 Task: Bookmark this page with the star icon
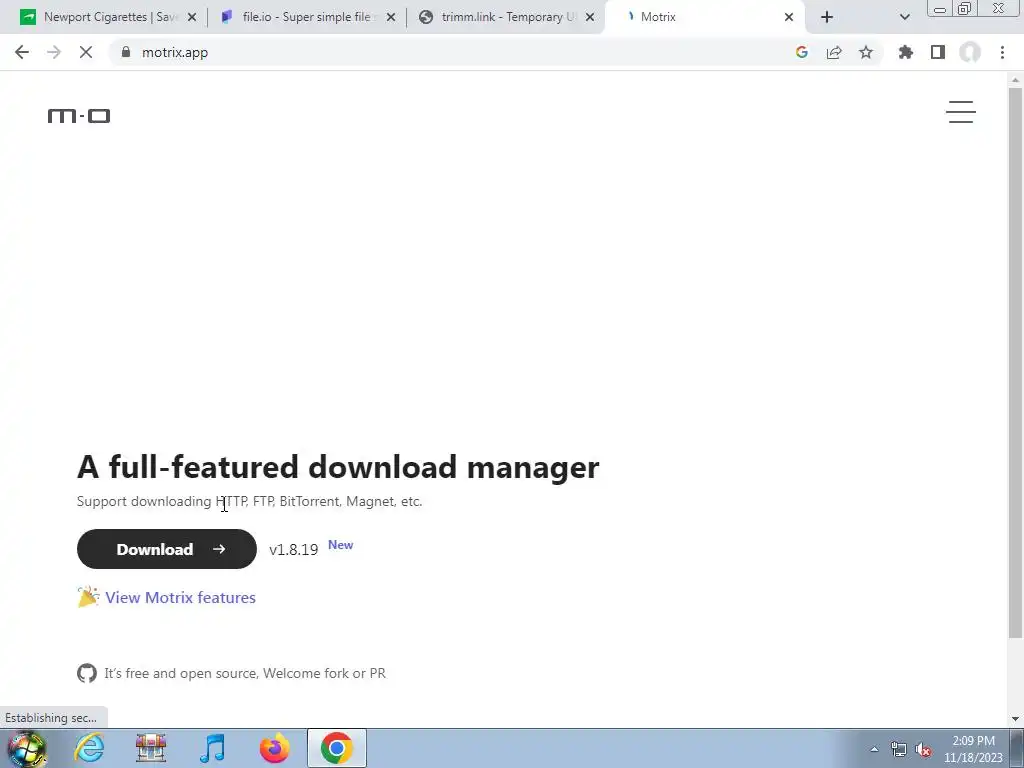tap(866, 52)
